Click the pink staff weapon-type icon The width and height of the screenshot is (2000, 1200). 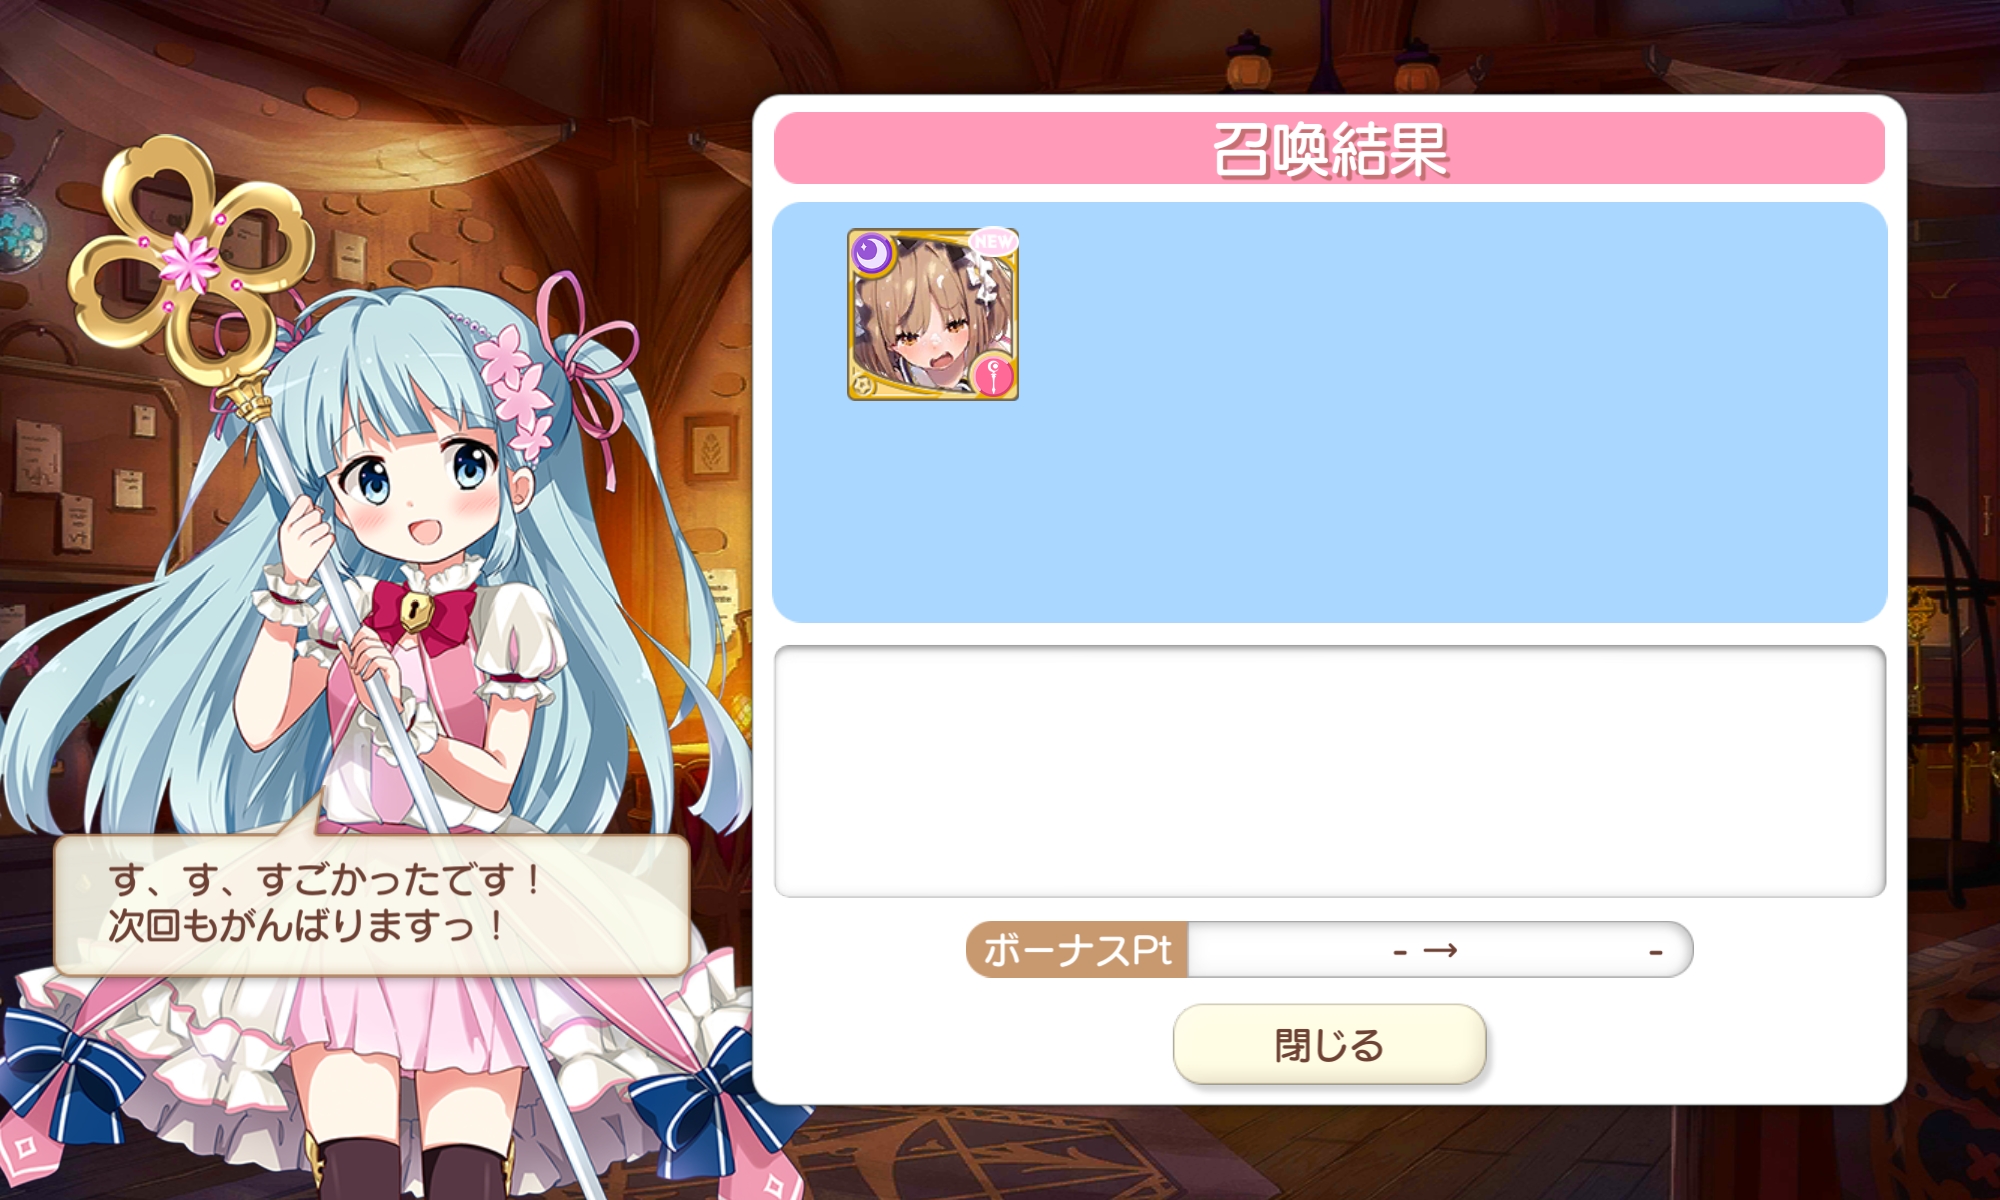coord(993,377)
